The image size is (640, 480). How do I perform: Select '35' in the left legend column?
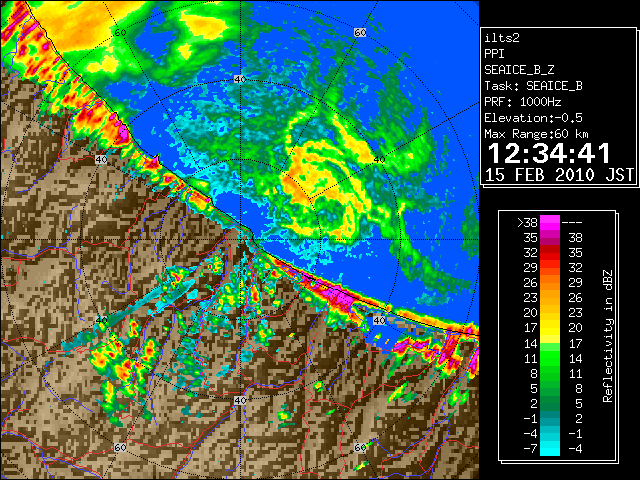click(x=531, y=238)
